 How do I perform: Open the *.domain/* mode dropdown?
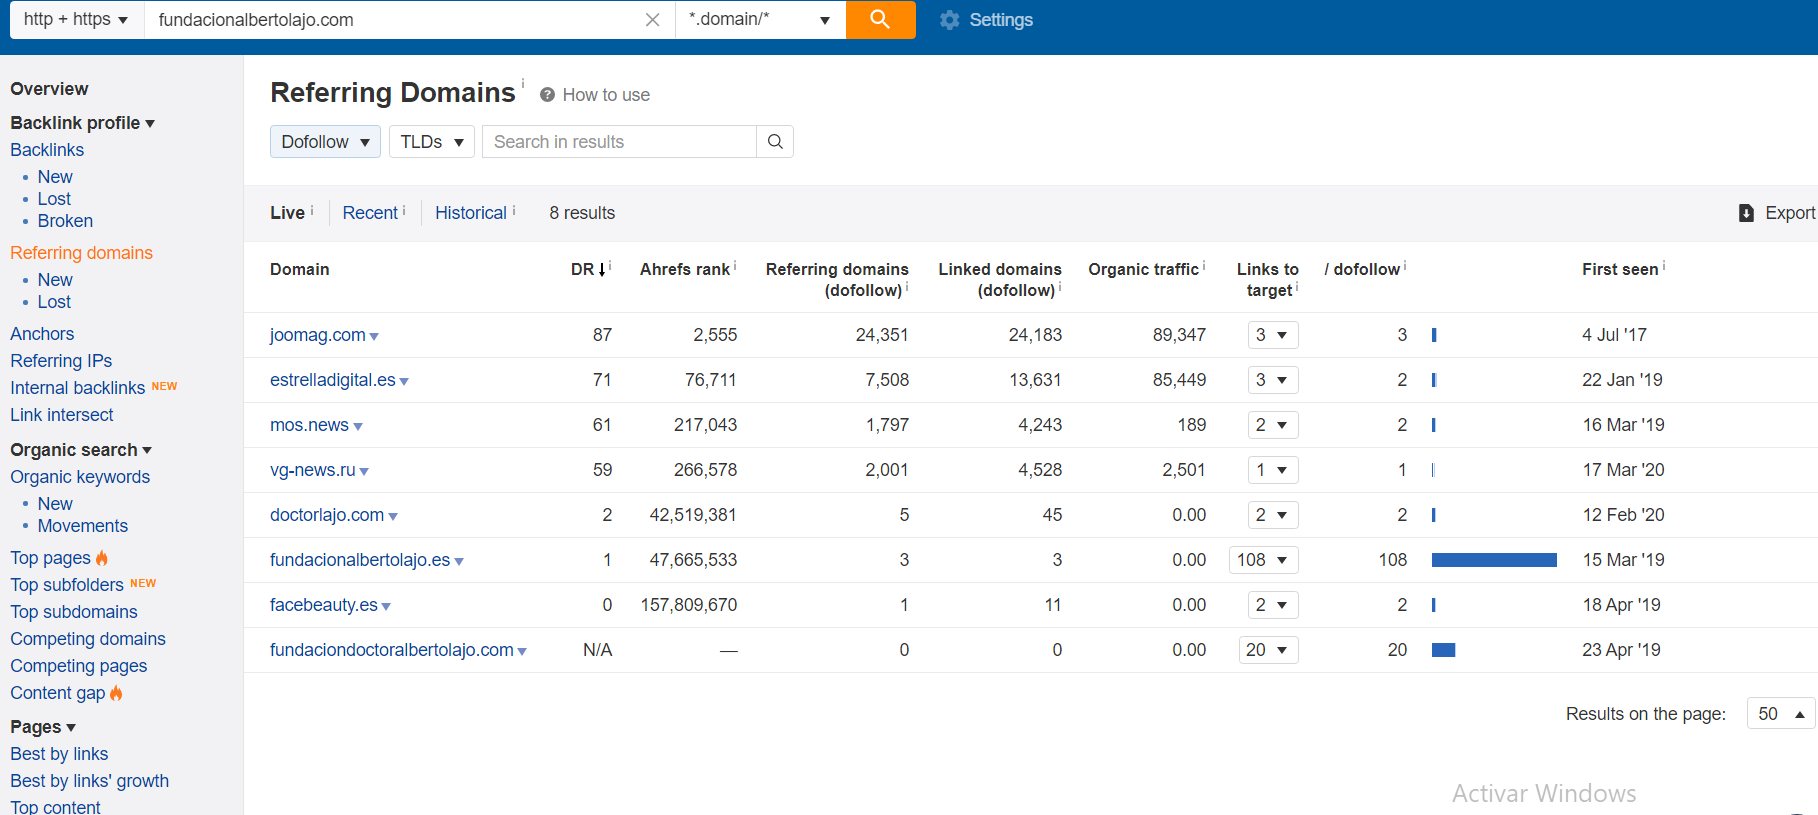pyautogui.click(x=761, y=20)
